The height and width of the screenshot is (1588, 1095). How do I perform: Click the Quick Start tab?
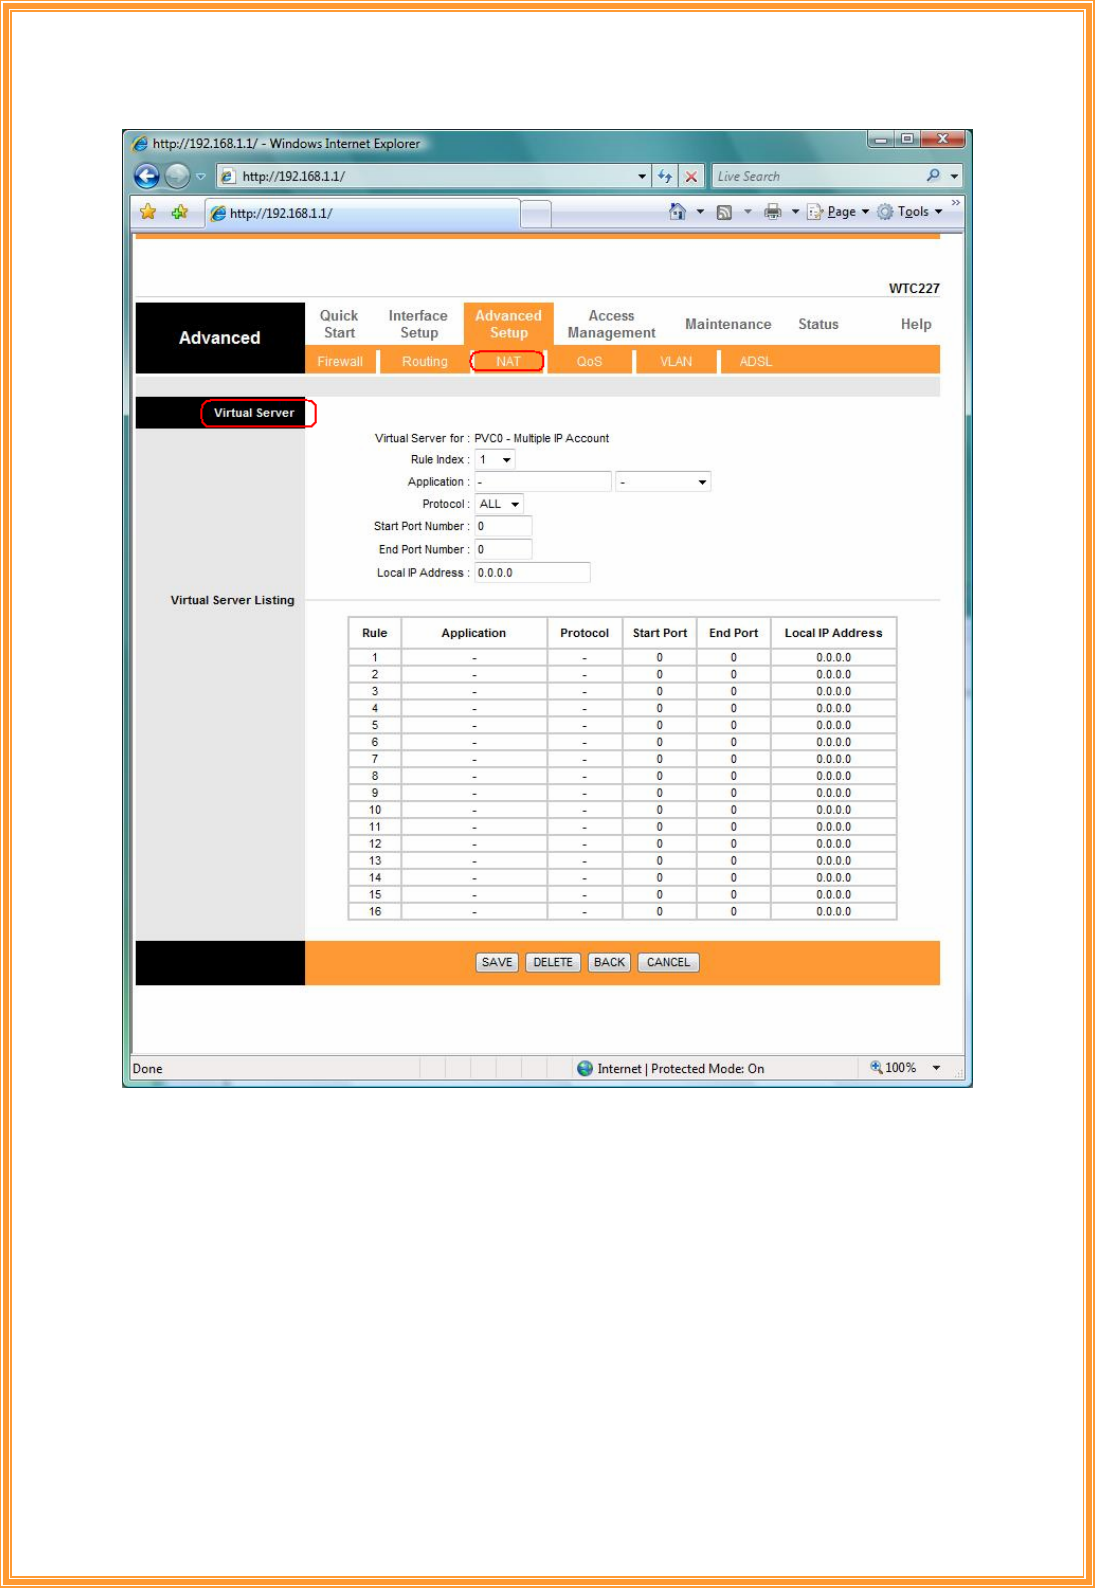click(x=339, y=324)
